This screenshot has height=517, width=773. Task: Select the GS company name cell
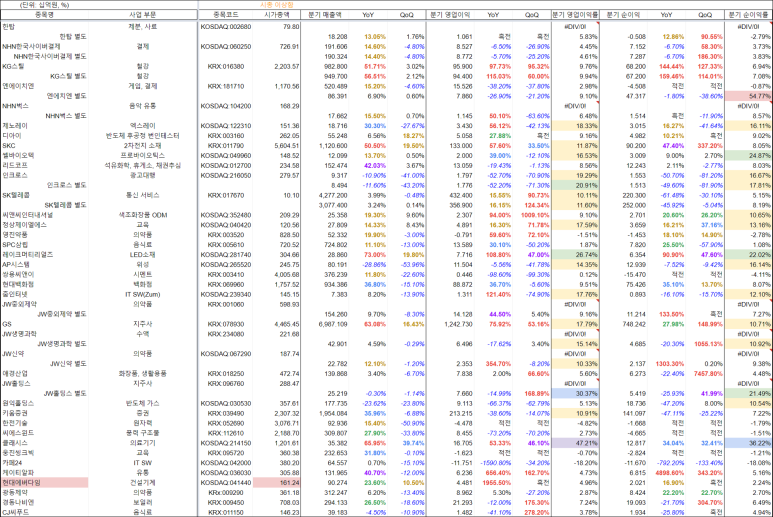6,324
